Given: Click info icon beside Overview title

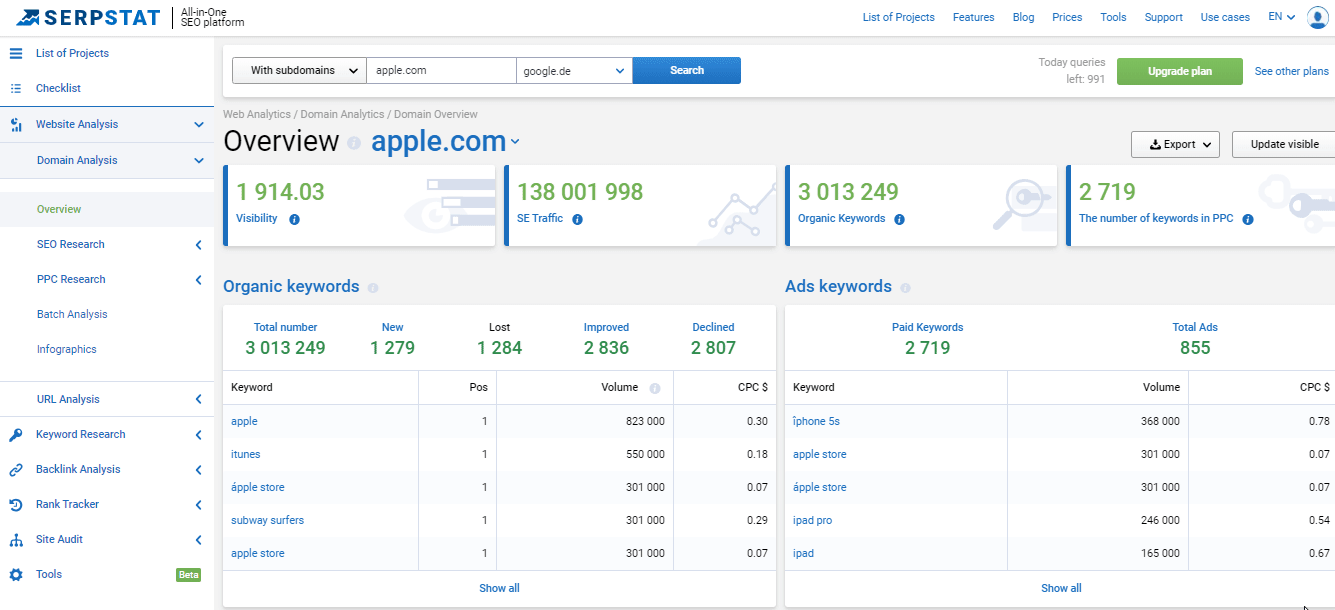Looking at the screenshot, I should (354, 143).
